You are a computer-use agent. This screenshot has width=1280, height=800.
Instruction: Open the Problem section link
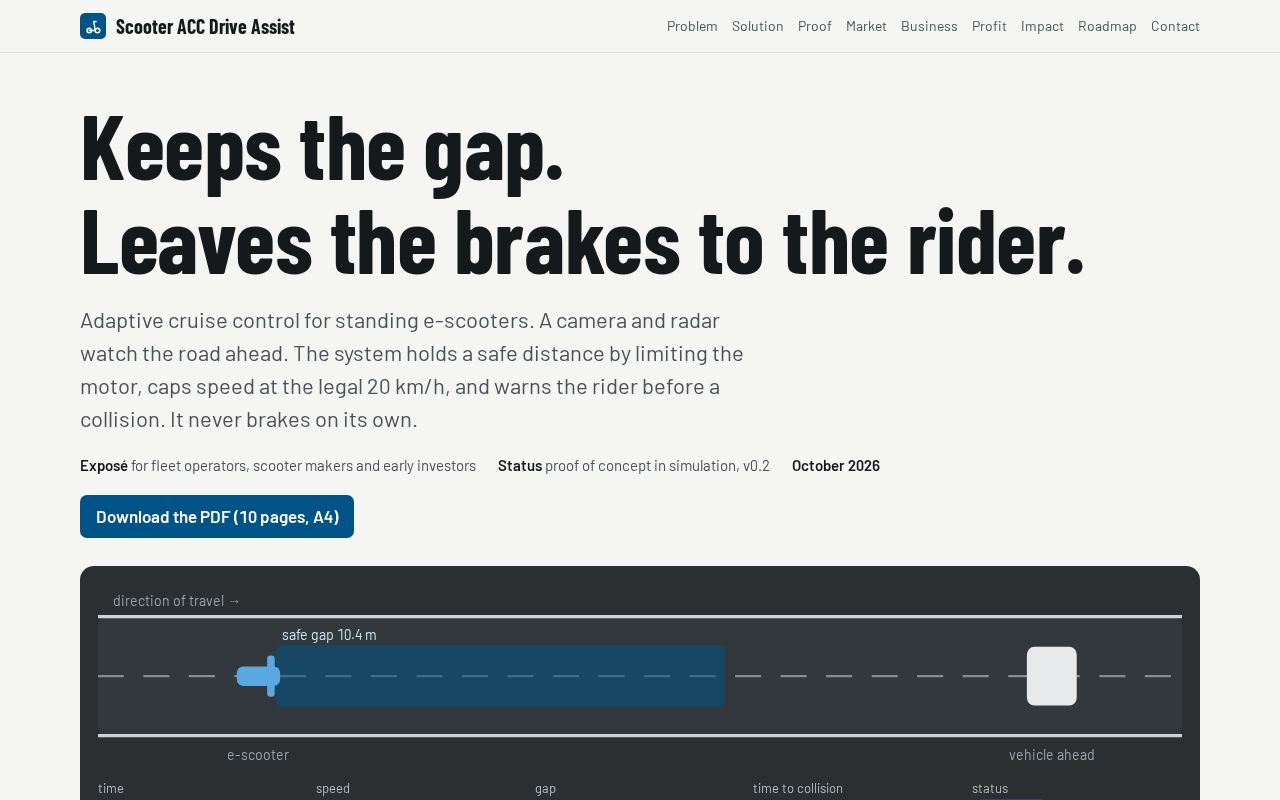point(692,26)
